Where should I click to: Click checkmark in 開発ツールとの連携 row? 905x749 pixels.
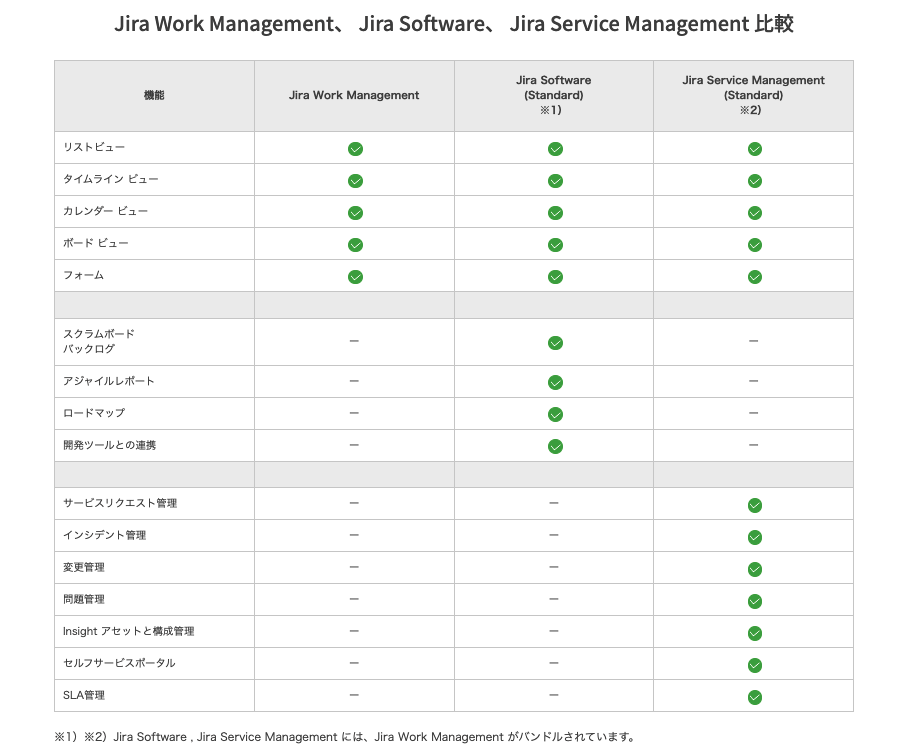coord(555,446)
